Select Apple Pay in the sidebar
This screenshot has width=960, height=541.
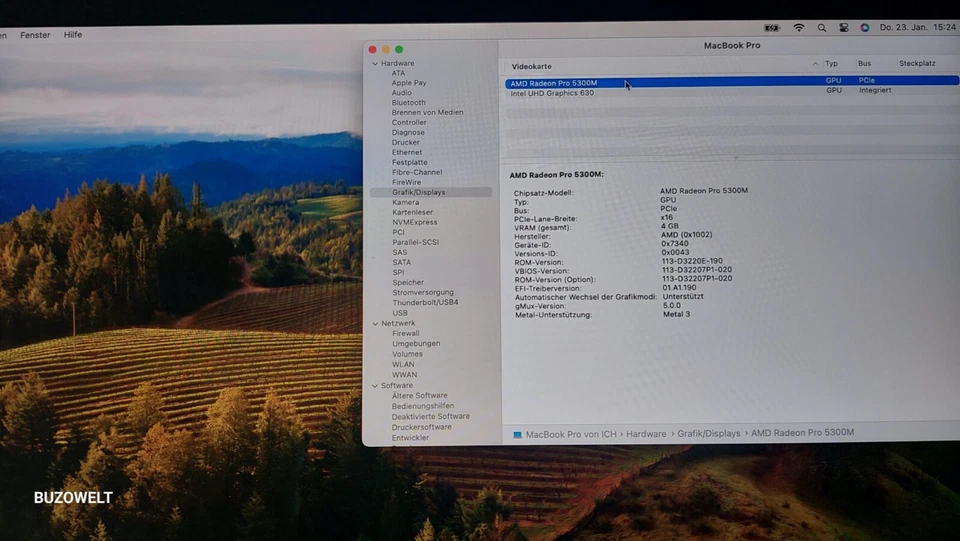coord(409,83)
